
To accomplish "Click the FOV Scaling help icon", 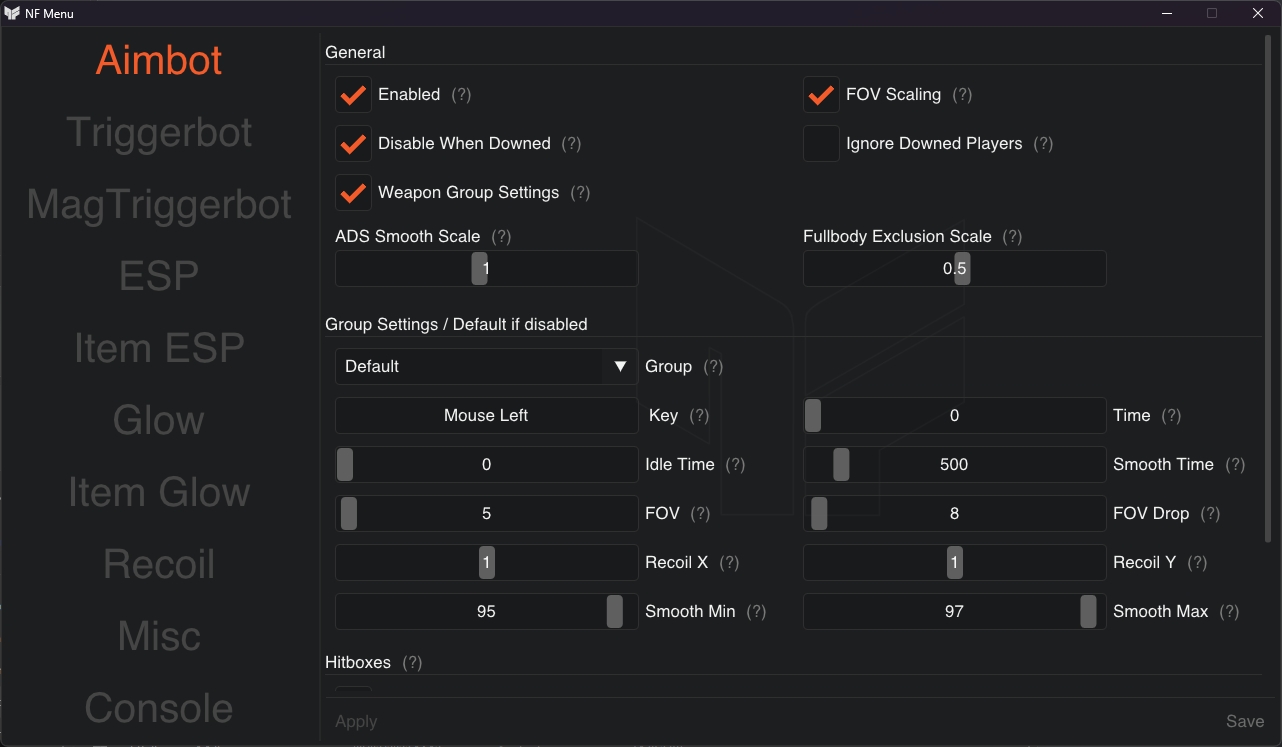I will 962,94.
